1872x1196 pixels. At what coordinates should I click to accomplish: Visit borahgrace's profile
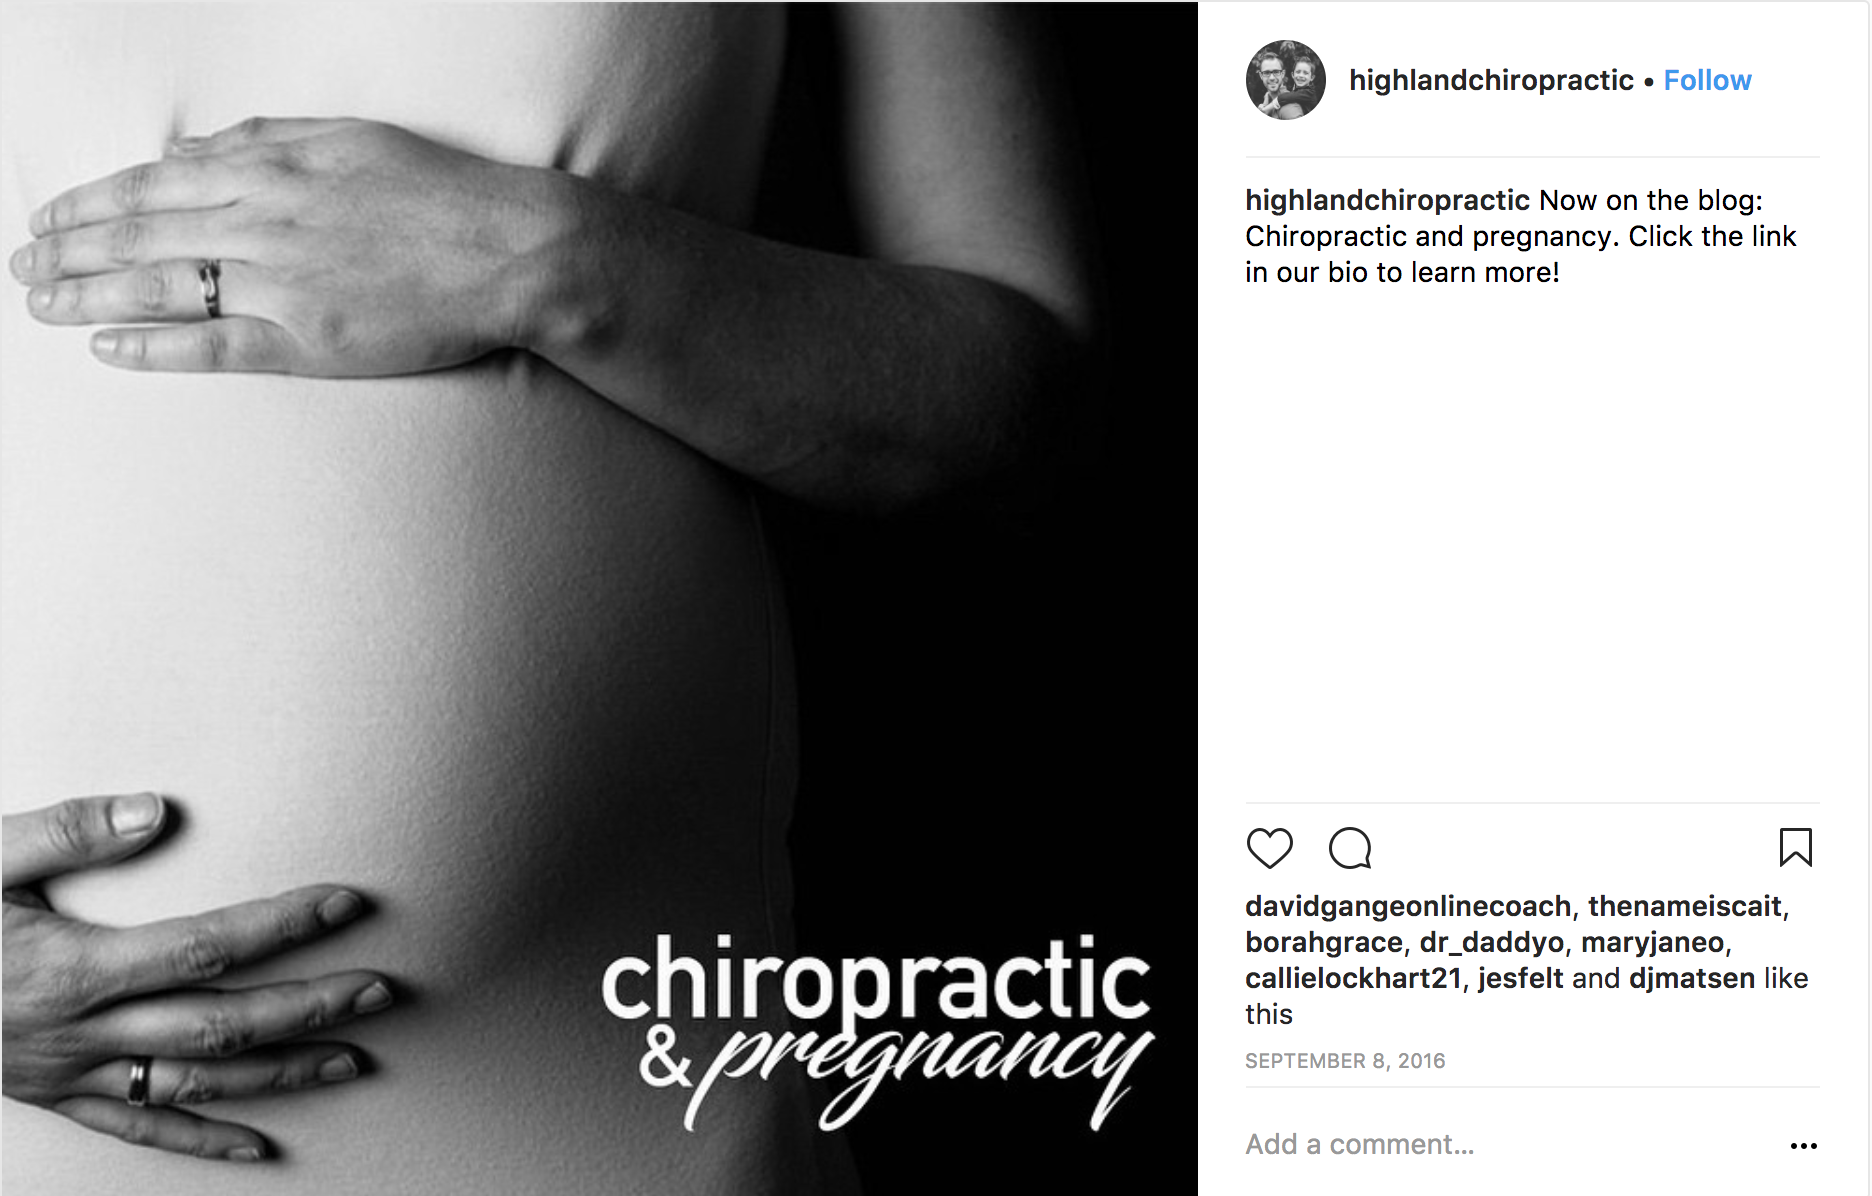(x=1324, y=942)
